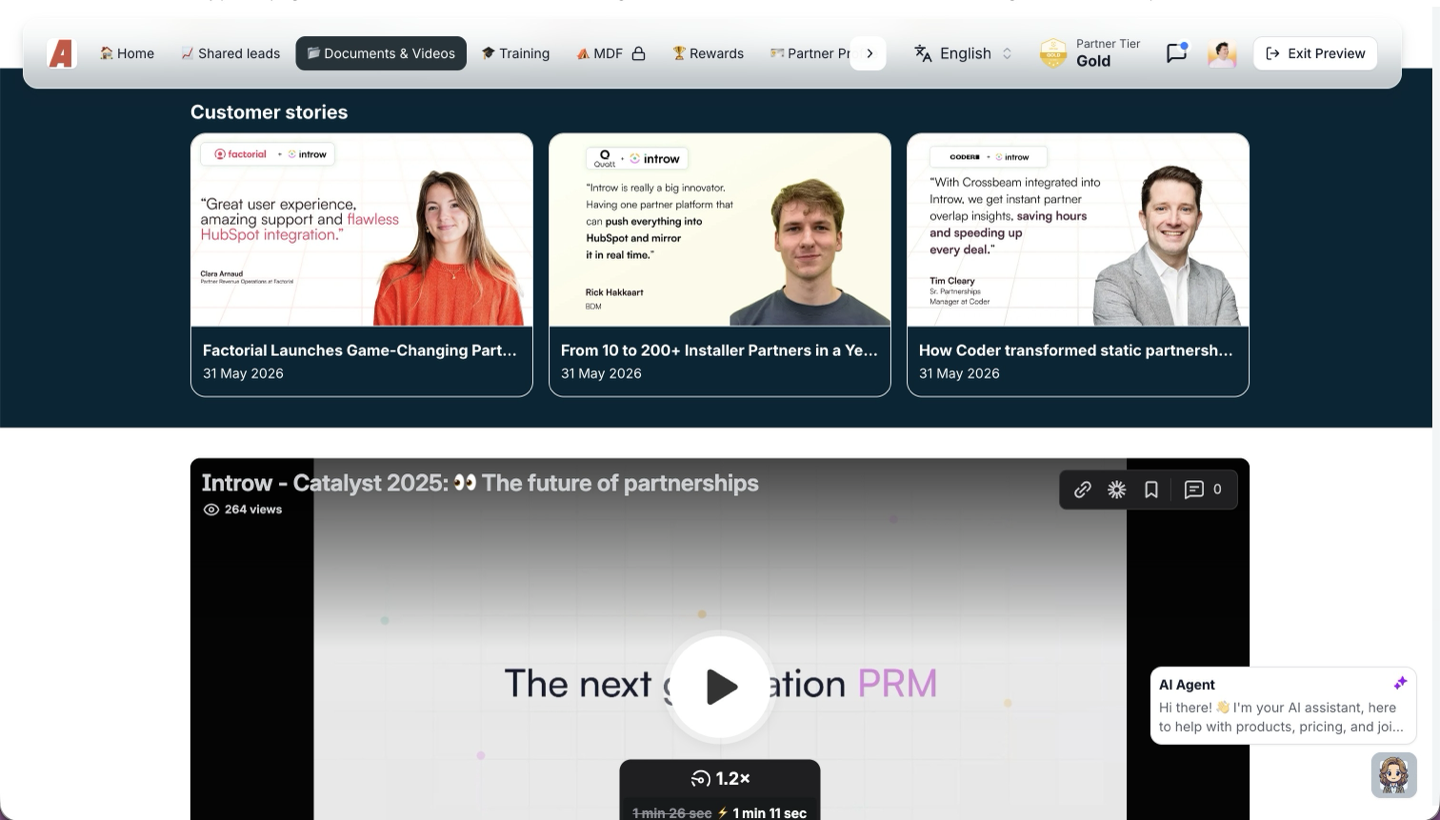Click the starburst icon on the video
Viewport: 1440px width, 820px height.
pyautogui.click(x=1117, y=489)
